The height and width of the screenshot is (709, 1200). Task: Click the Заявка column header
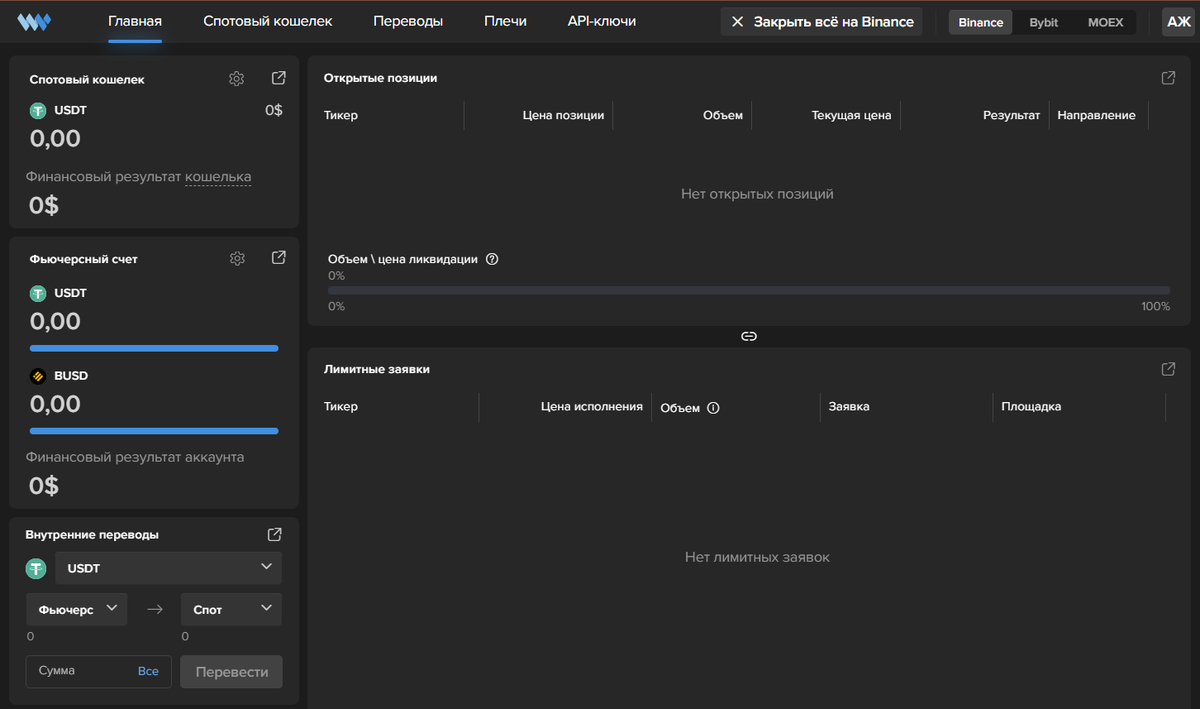[849, 407]
